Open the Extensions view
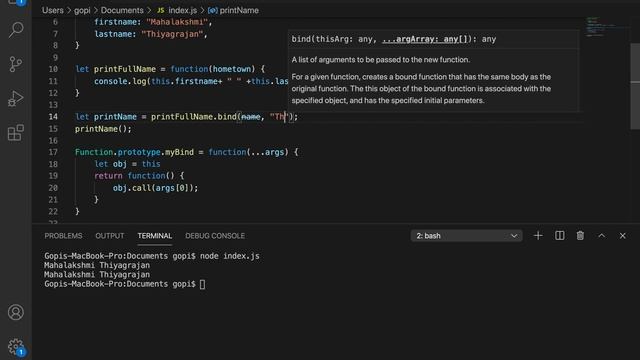This screenshot has width=640, height=360. click(16, 133)
